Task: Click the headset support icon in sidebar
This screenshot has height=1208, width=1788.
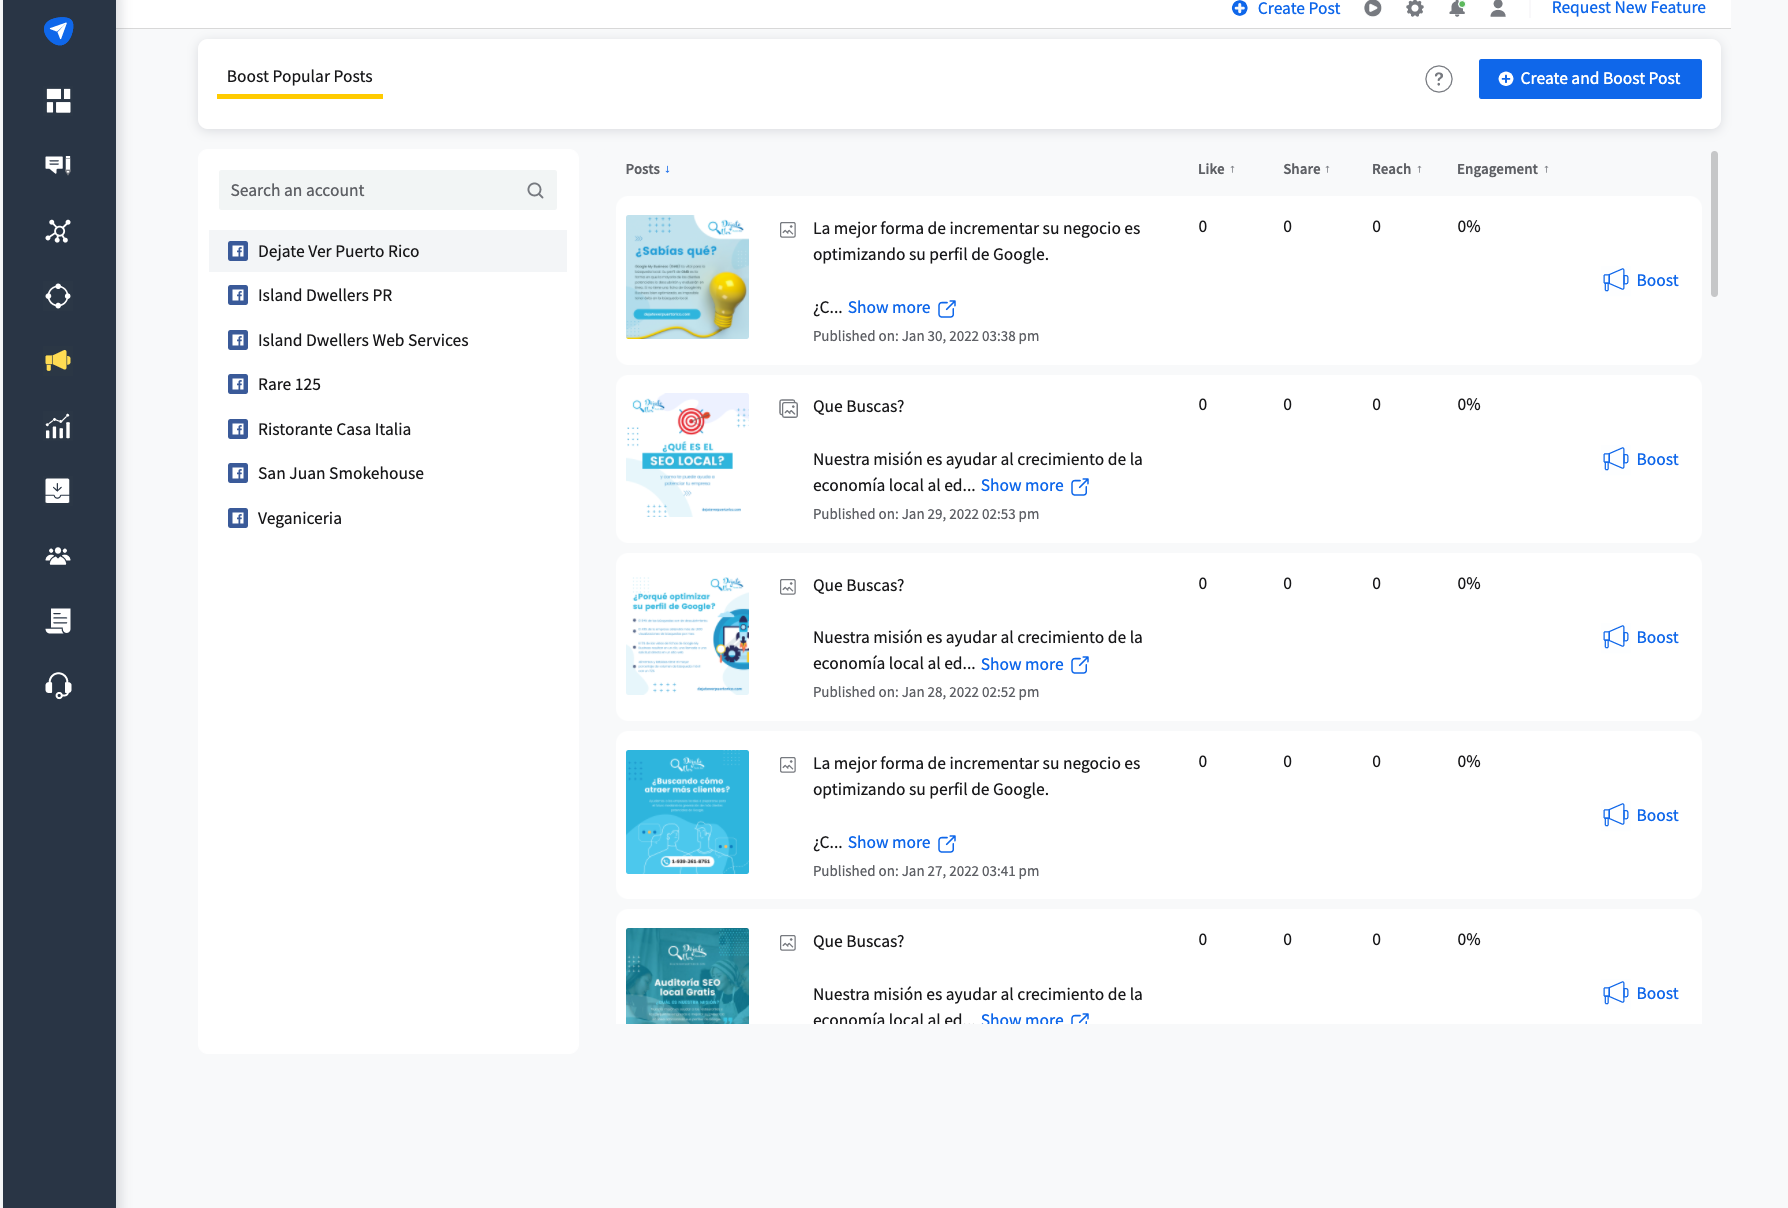Action: tap(58, 685)
